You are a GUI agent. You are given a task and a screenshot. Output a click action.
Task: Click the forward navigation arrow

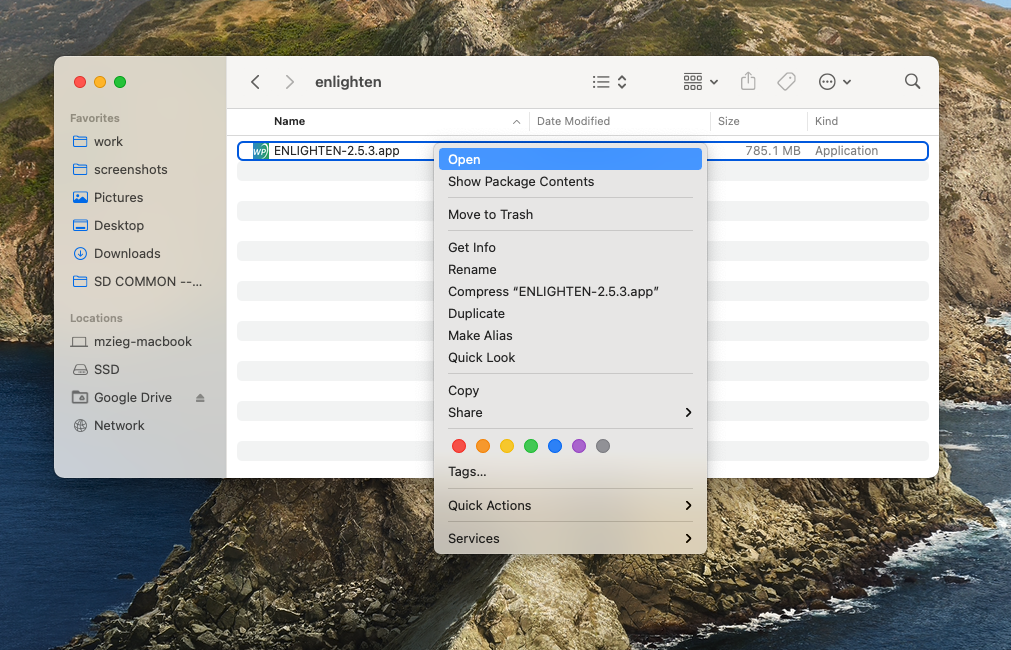[289, 82]
